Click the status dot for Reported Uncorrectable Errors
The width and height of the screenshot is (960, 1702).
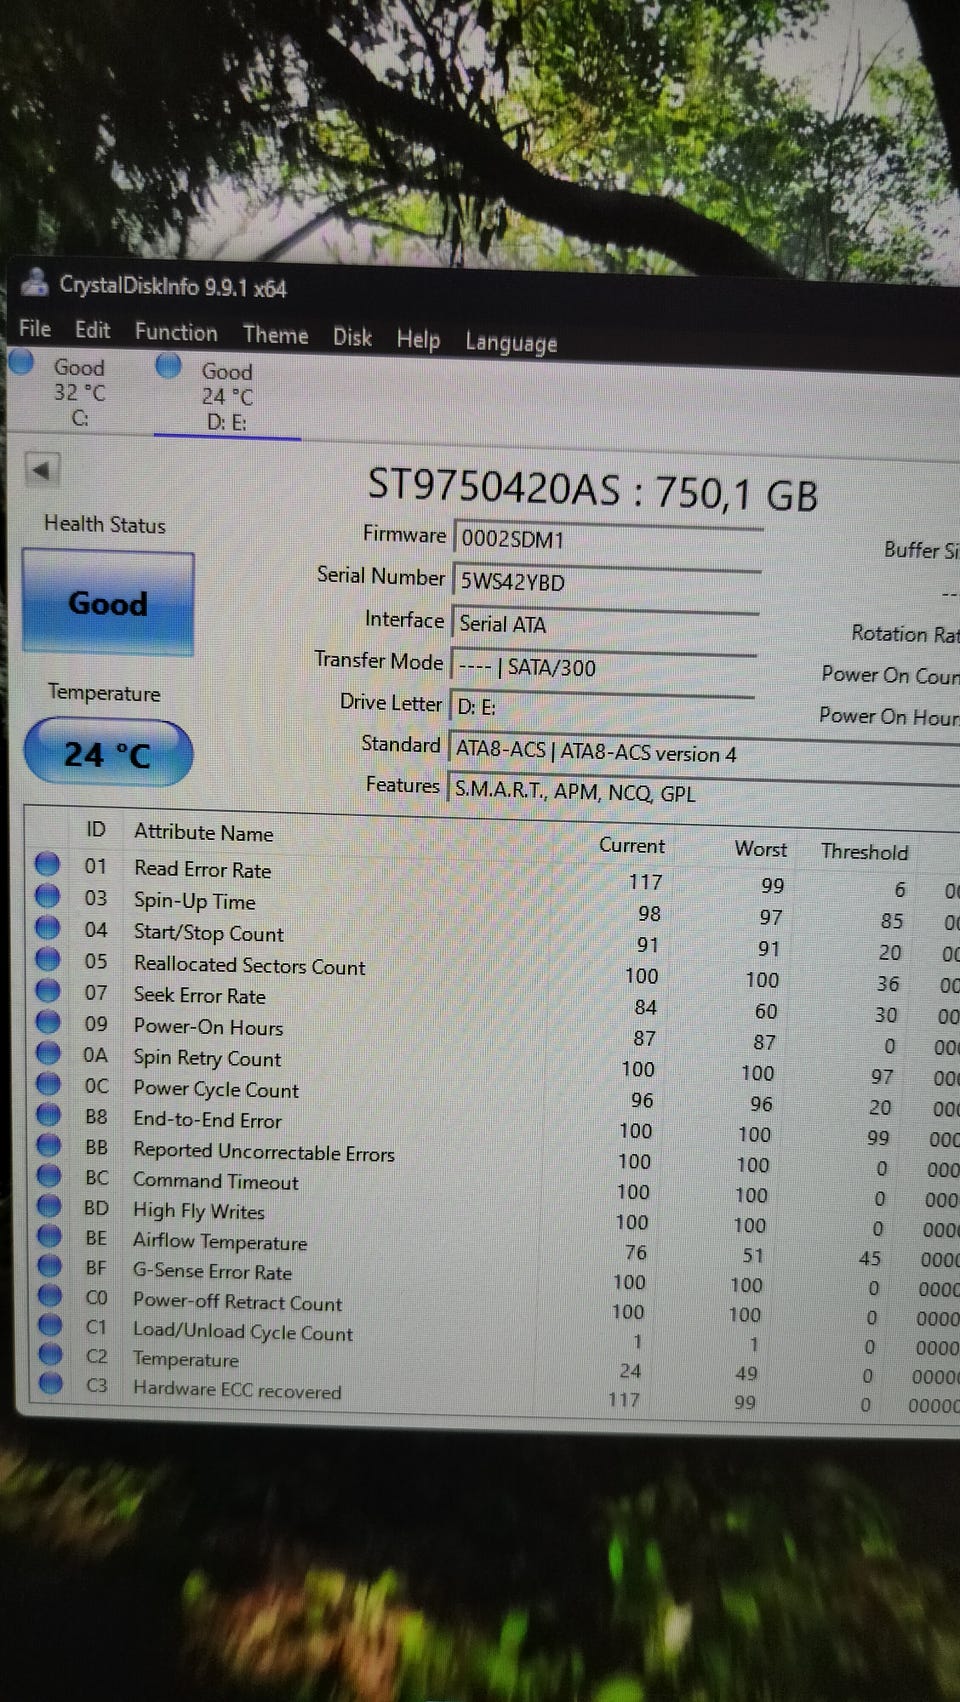[x=49, y=1144]
